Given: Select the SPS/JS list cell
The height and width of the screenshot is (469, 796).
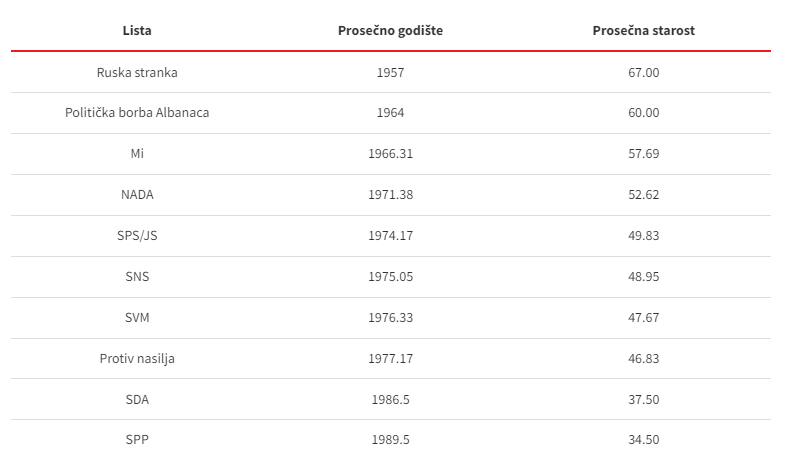Looking at the screenshot, I should tap(137, 236).
